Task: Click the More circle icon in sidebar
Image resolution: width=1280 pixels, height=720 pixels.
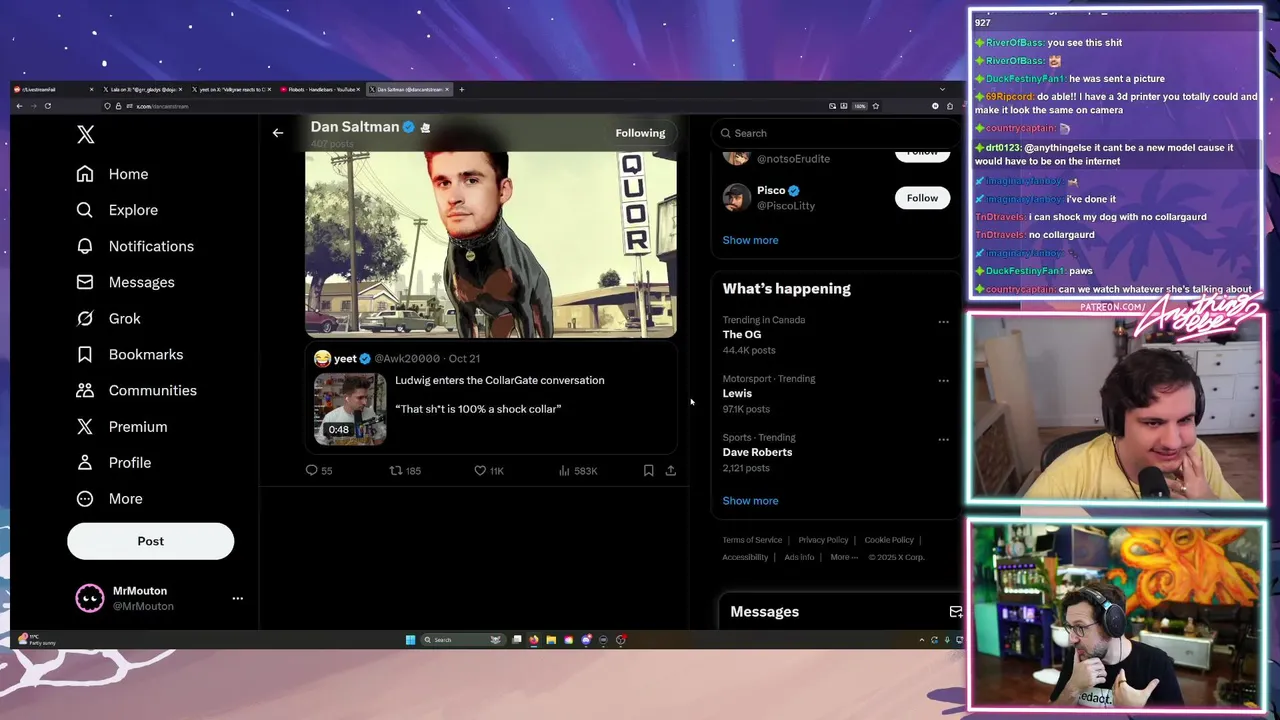Action: coord(85,498)
